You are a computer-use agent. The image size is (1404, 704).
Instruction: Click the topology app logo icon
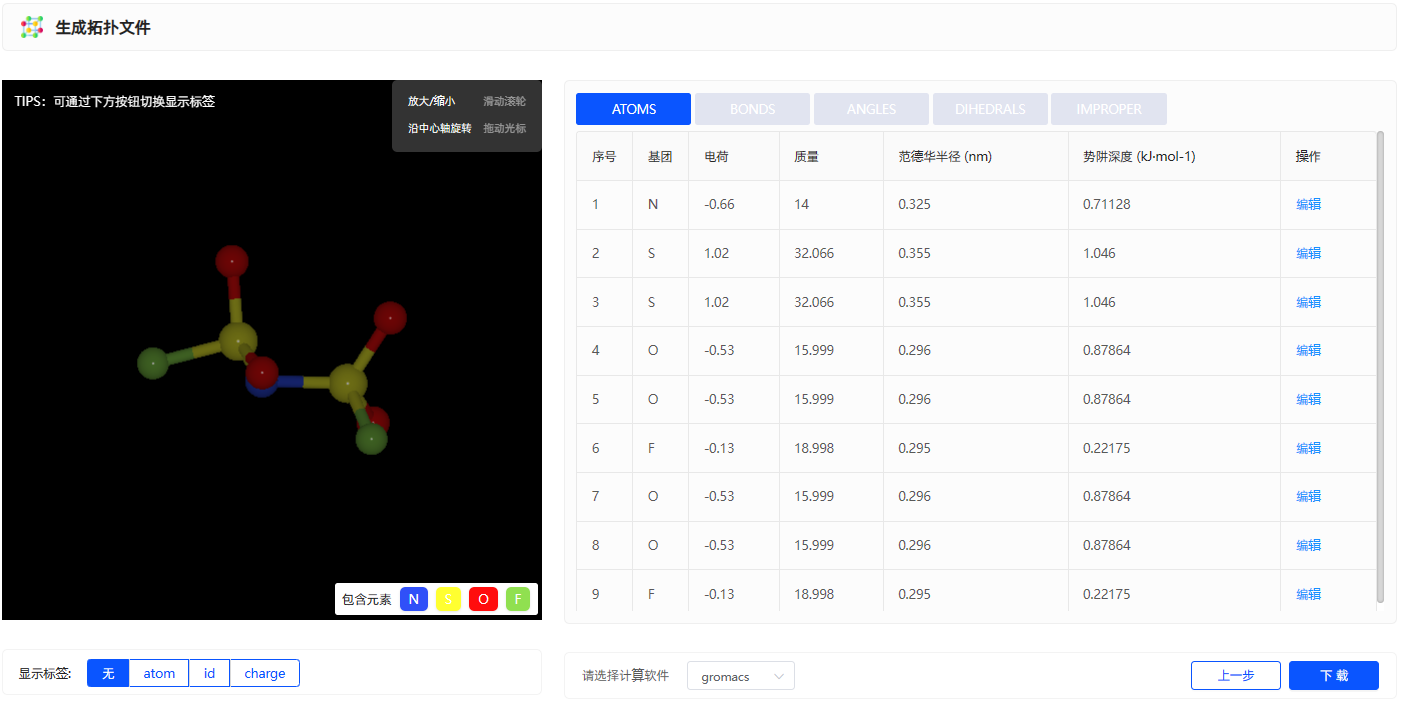pyautogui.click(x=32, y=27)
